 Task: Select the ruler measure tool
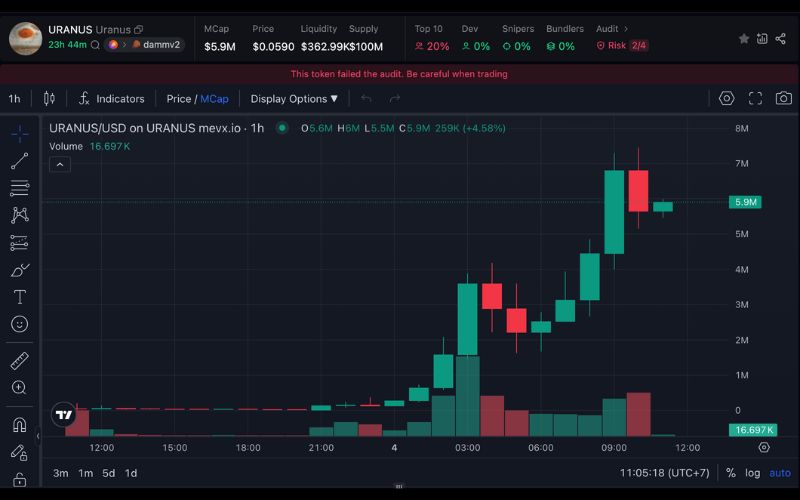(19, 361)
